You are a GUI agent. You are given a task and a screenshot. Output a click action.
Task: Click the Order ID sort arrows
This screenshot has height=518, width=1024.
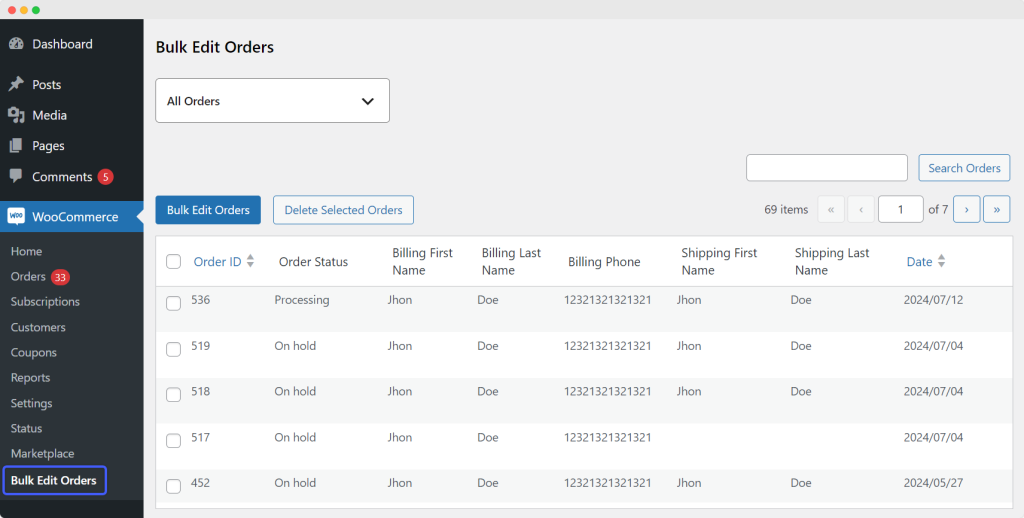(251, 261)
